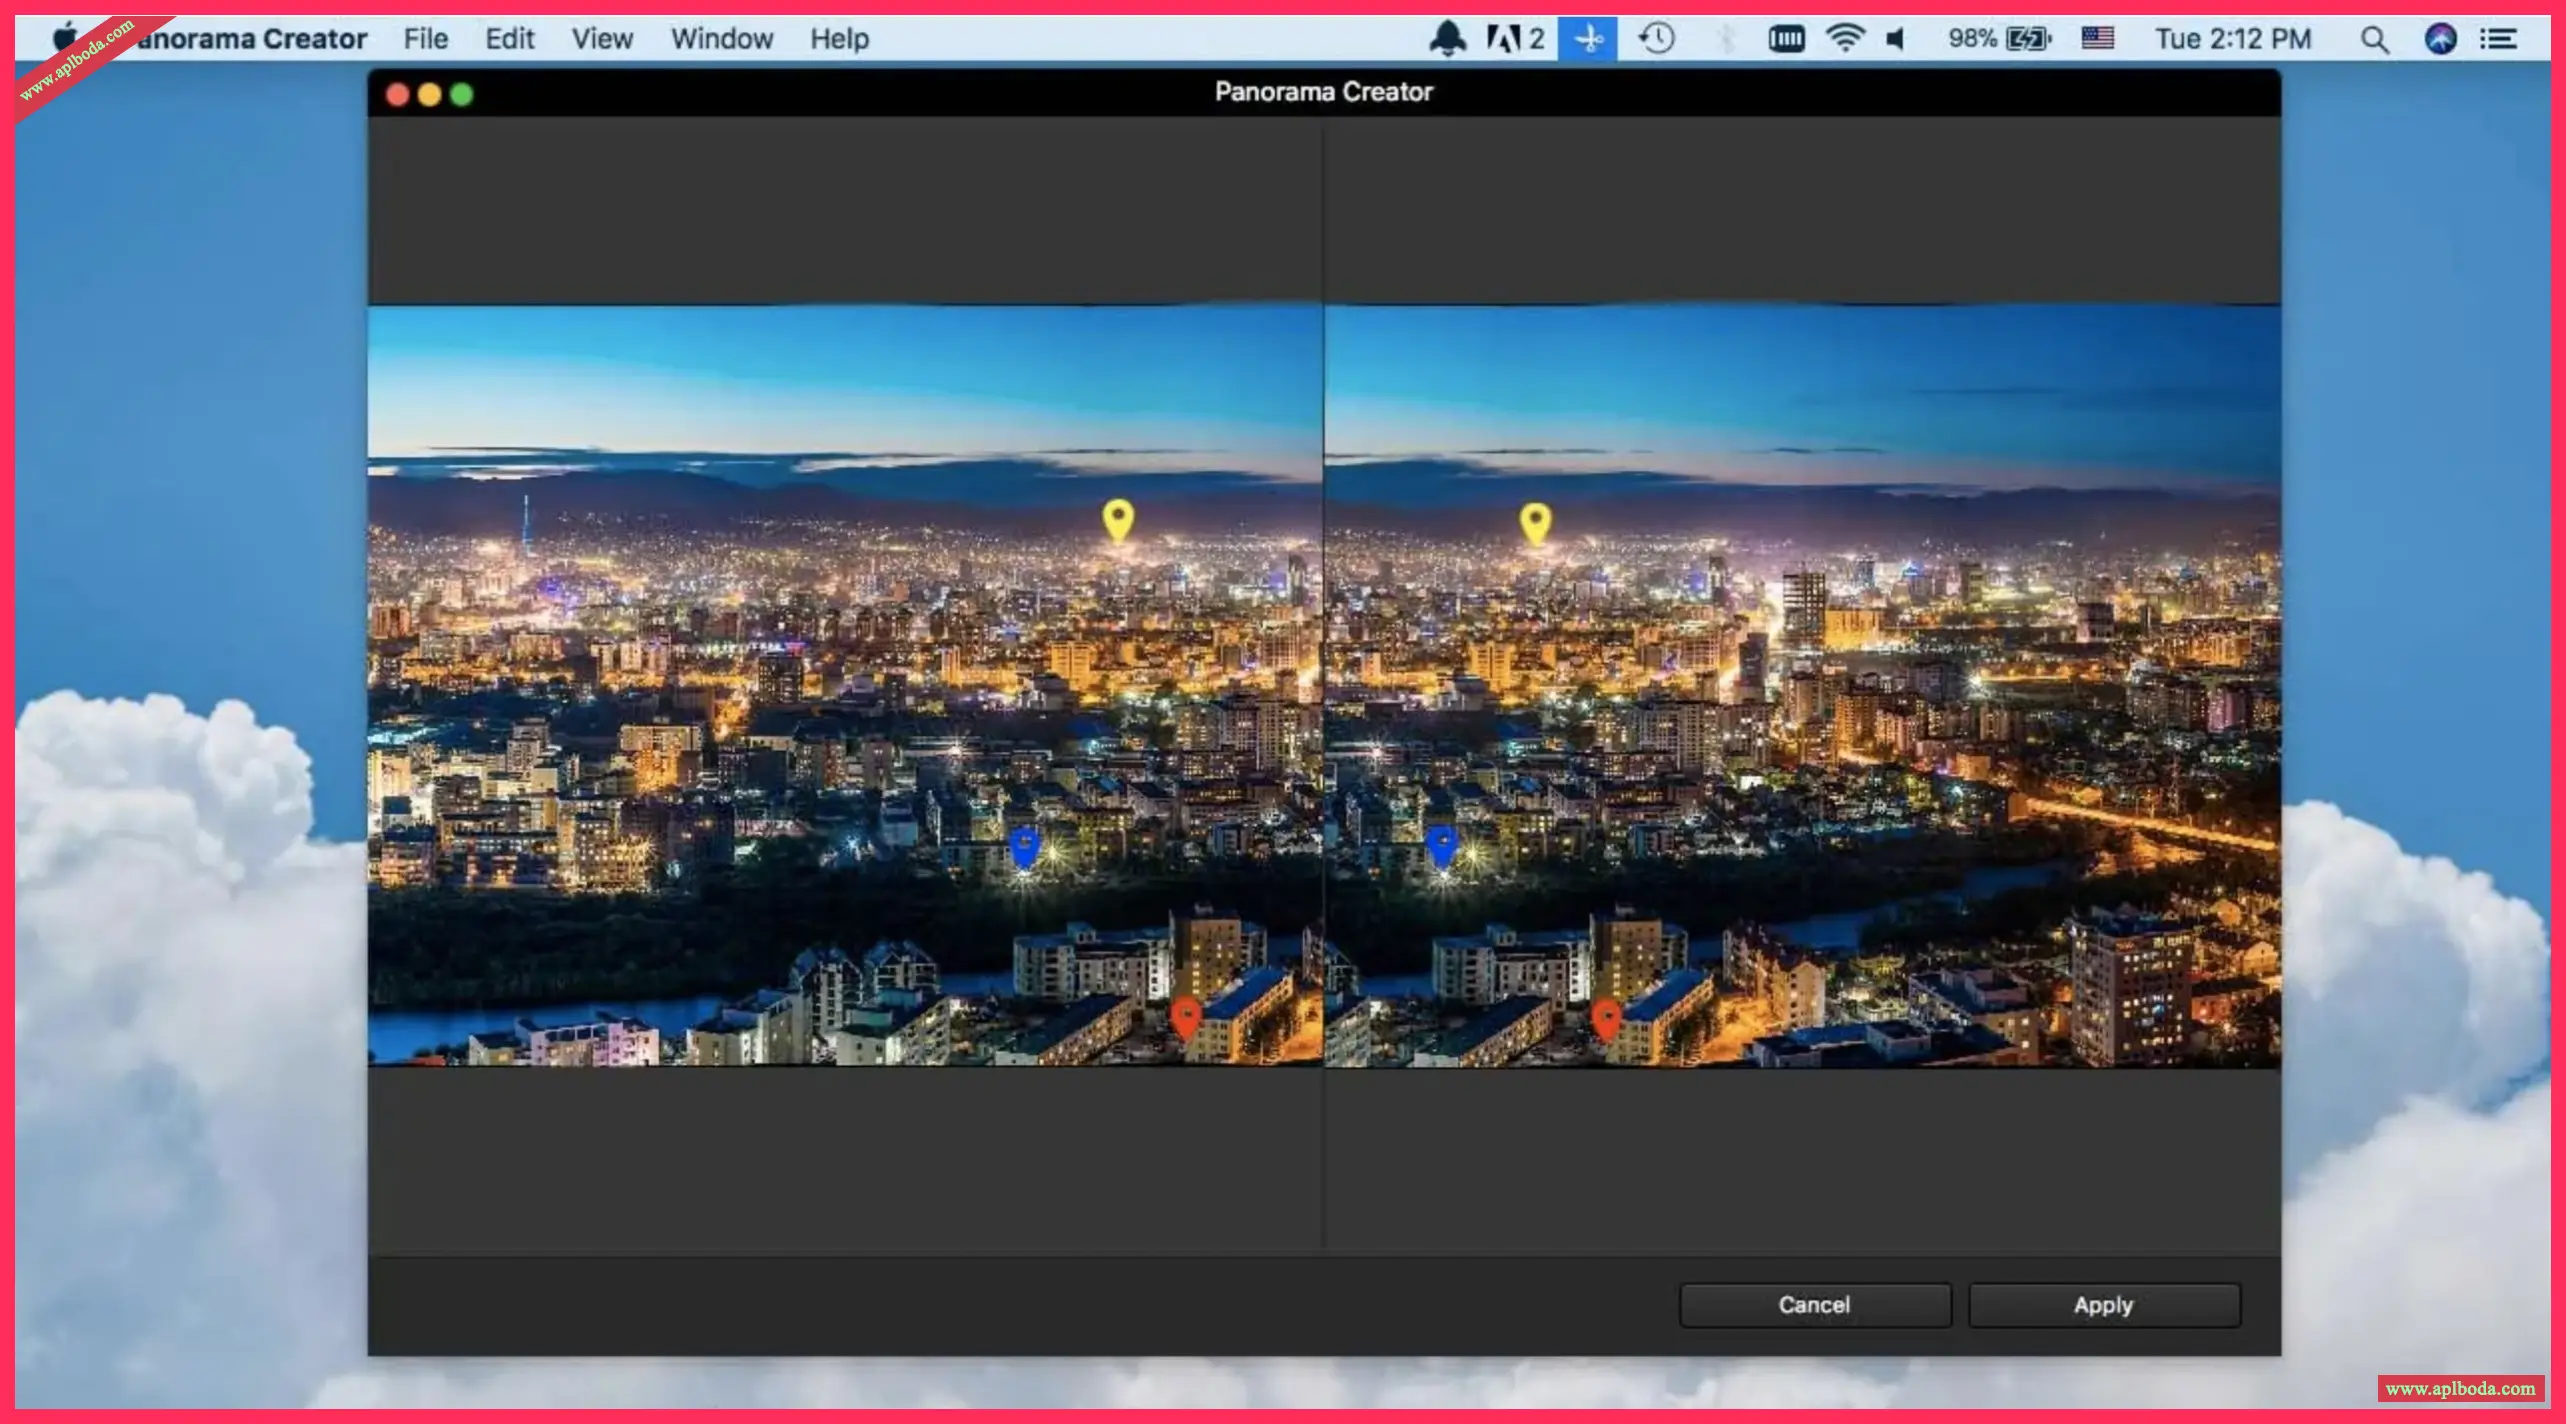This screenshot has height=1424, width=2566.
Task: Select yellow pin marker in left image
Action: [1118, 521]
